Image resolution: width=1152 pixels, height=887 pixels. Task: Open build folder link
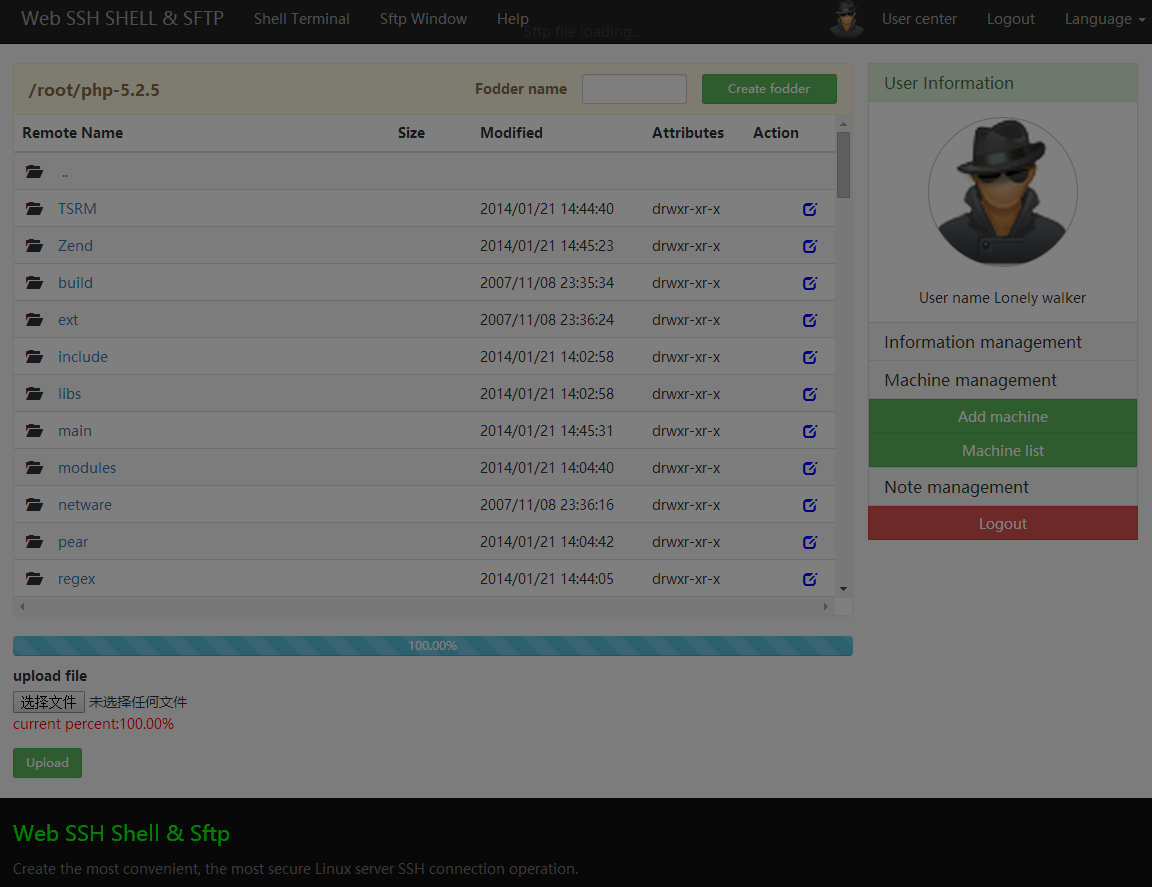75,283
